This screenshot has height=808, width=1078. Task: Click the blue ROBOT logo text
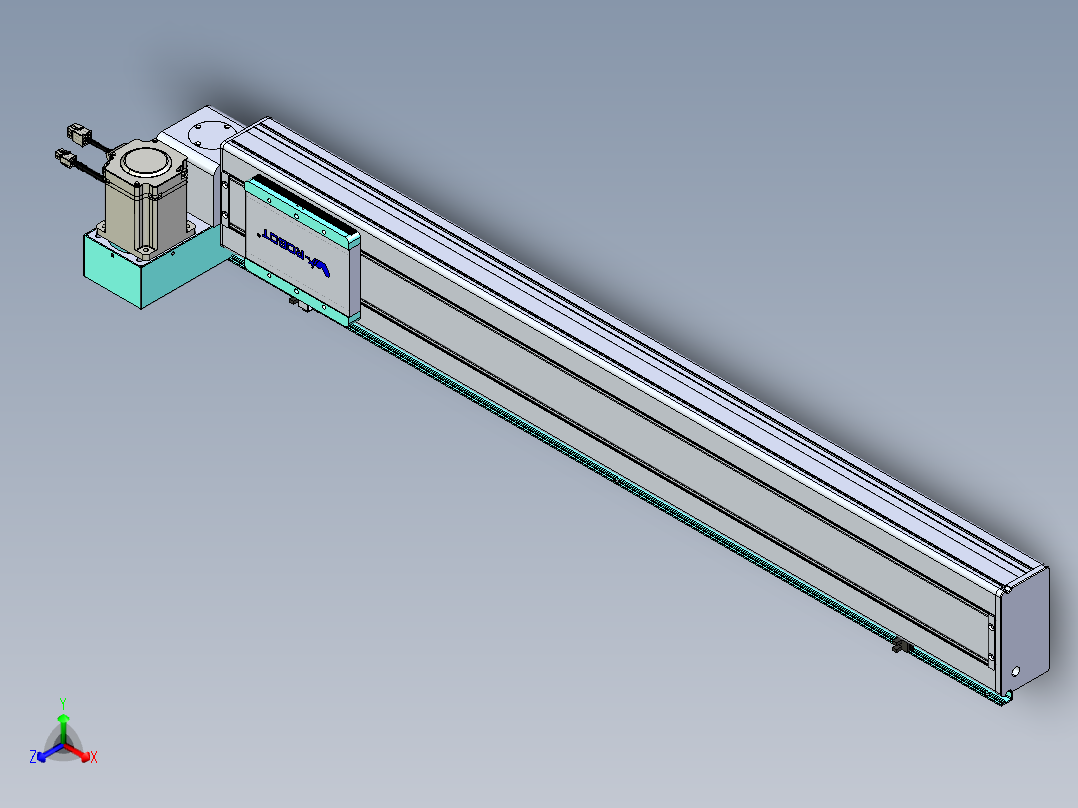(294, 253)
